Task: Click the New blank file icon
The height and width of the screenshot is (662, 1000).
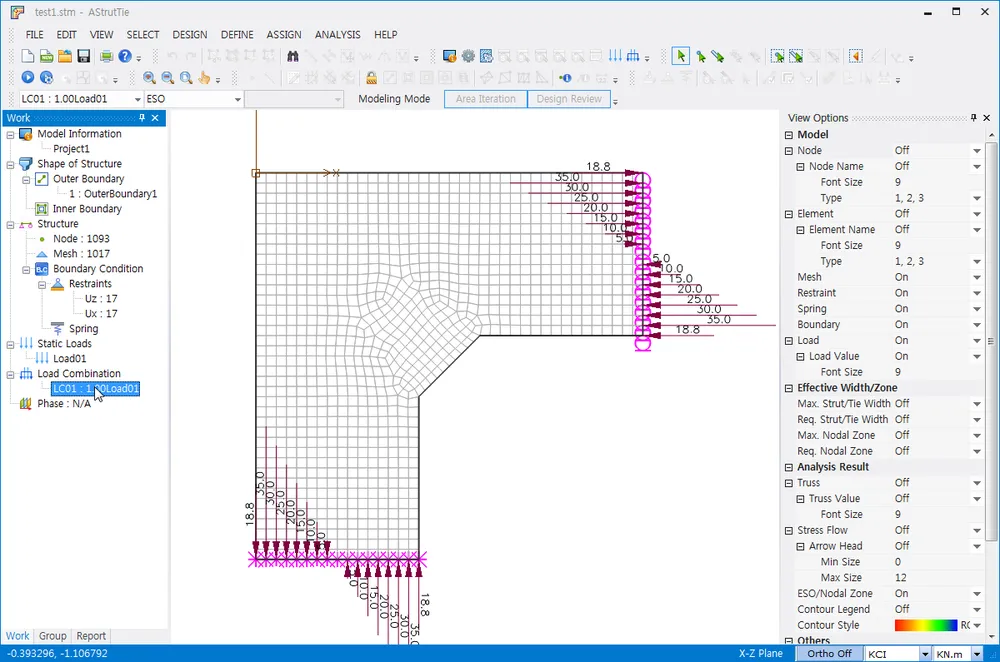Action: 27,57
